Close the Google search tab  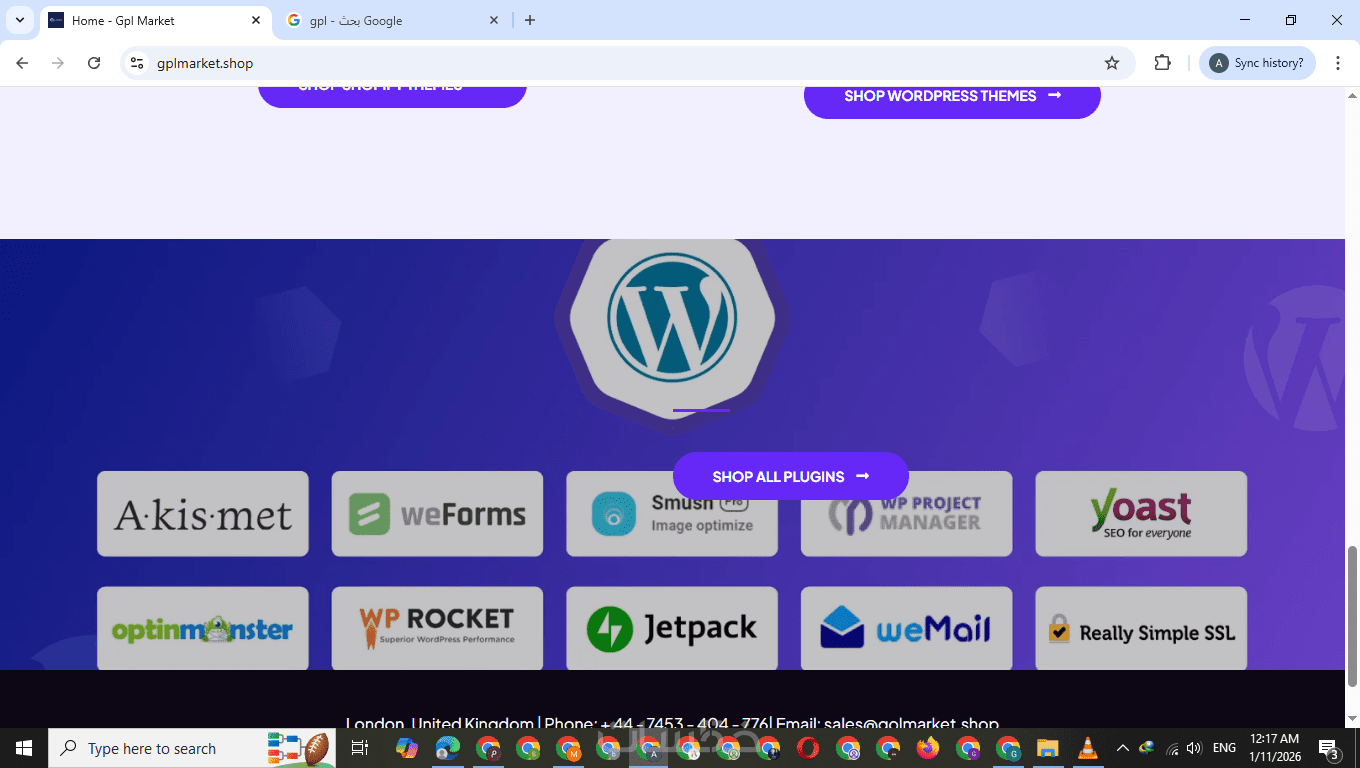[494, 20]
